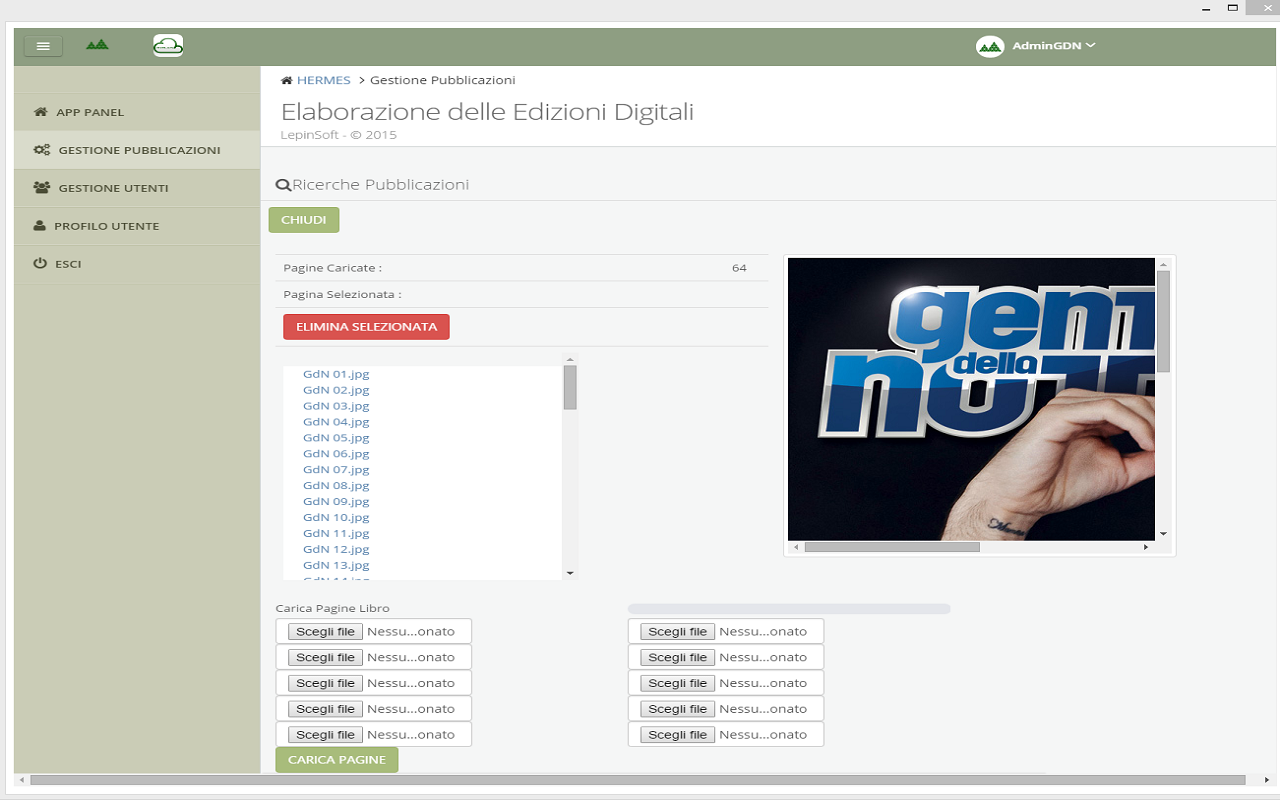Open GESTIONE UTENTI section
This screenshot has width=1280, height=800.
click(x=137, y=188)
